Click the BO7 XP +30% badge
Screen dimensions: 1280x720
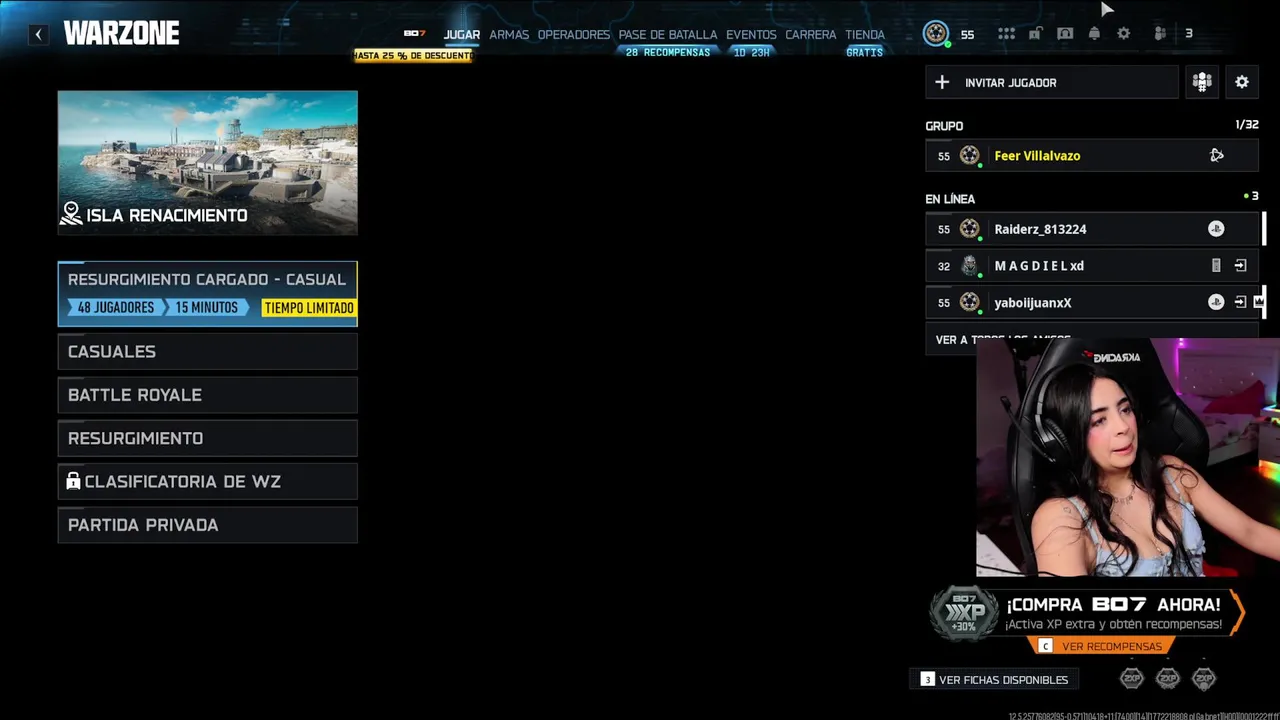pos(964,612)
